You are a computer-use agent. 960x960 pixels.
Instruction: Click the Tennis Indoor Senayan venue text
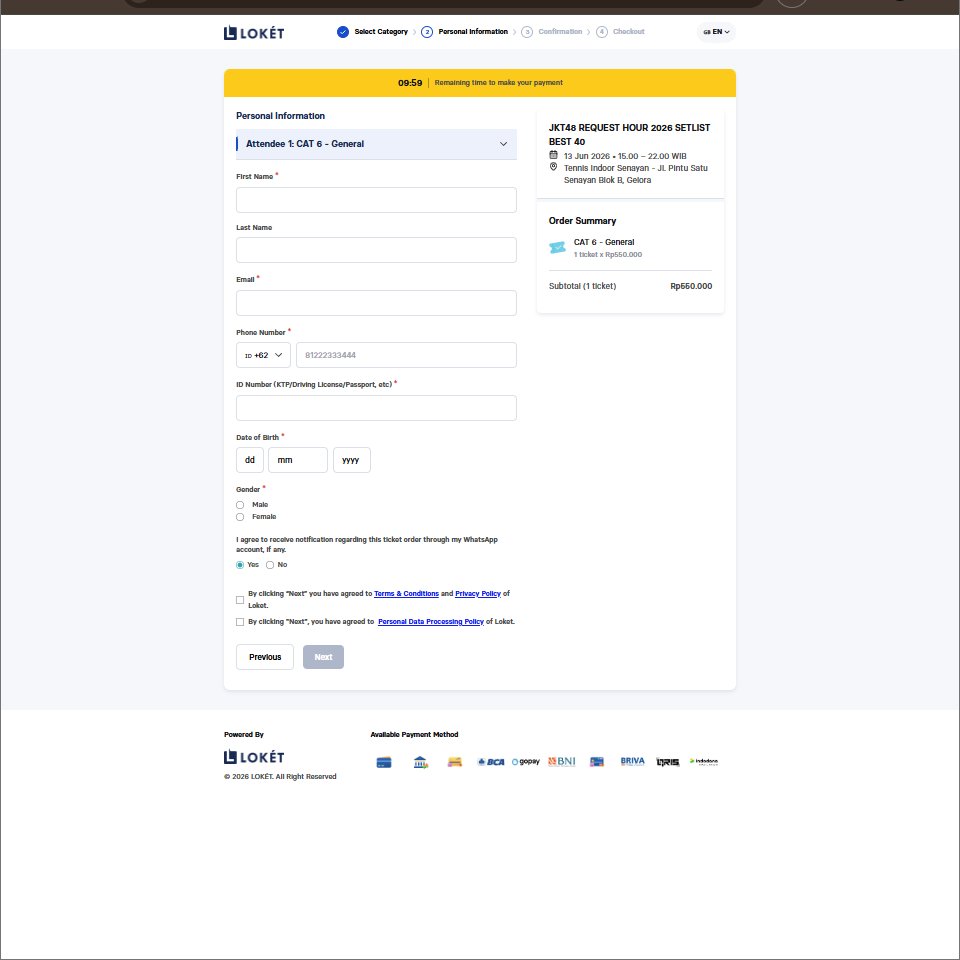click(x=636, y=174)
